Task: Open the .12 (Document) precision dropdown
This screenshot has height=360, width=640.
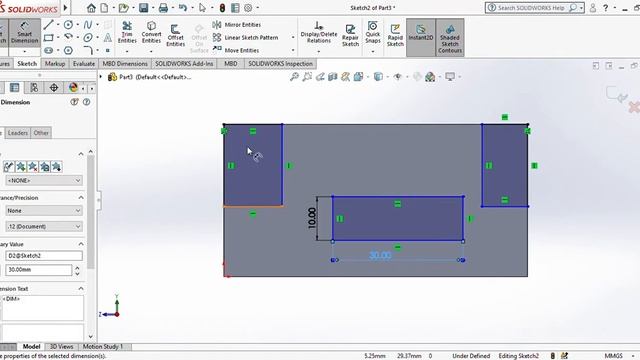Action: [x=44, y=227]
